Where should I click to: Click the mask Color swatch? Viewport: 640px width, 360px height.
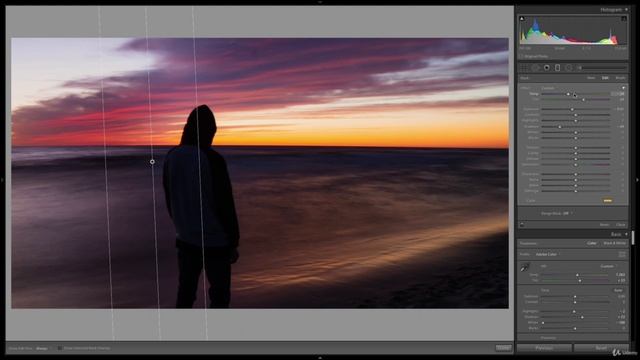[607, 200]
